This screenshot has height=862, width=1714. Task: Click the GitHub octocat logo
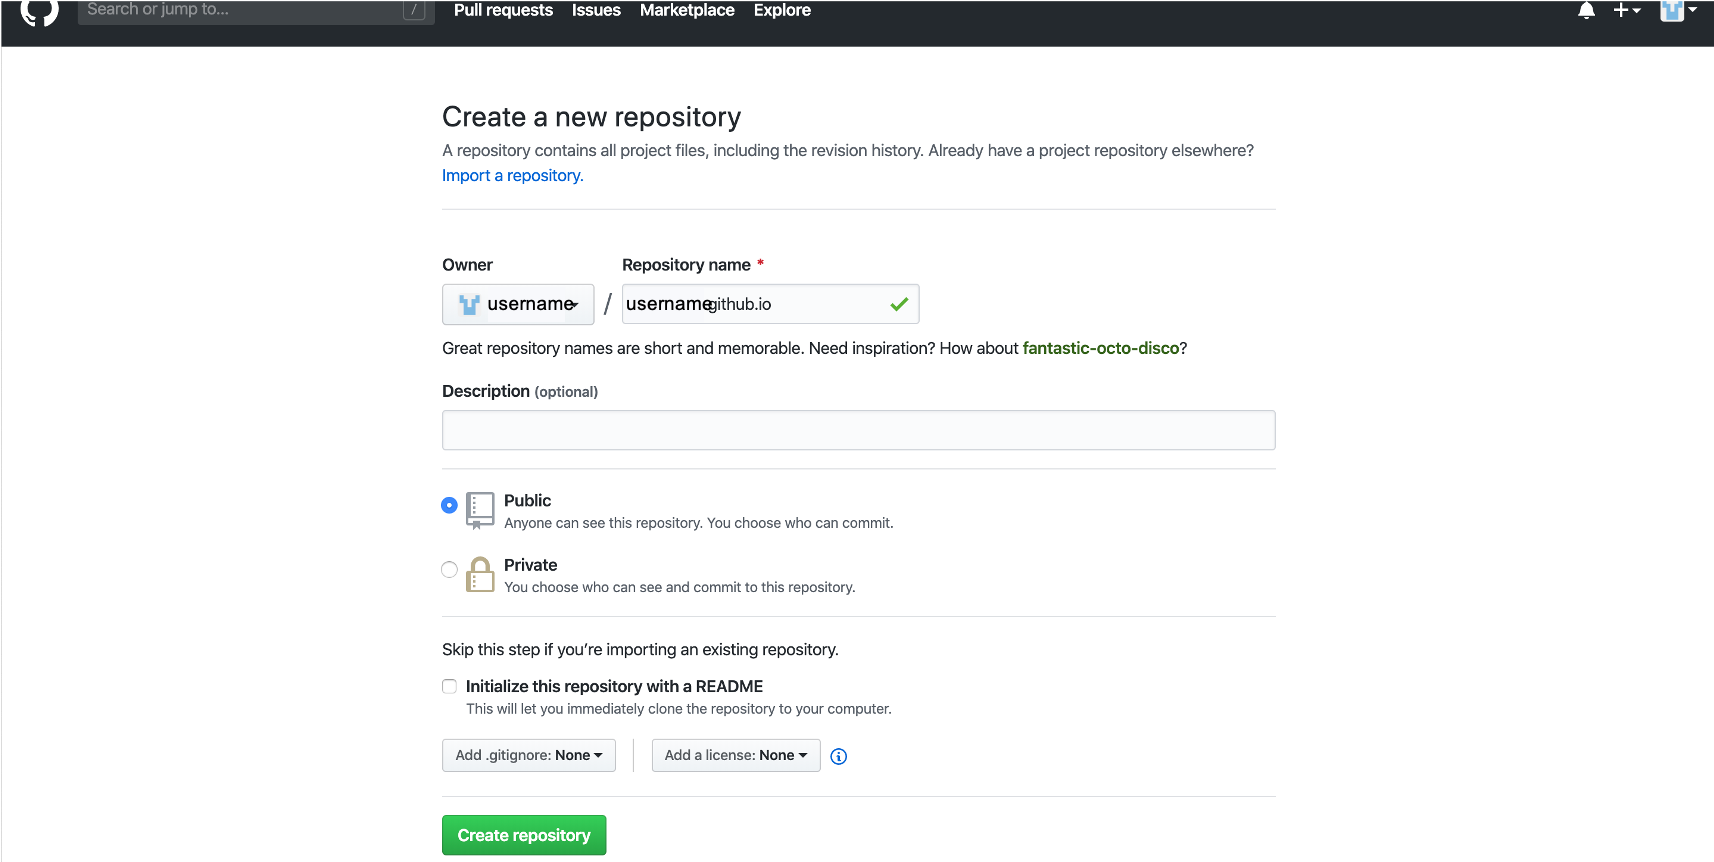(40, 11)
